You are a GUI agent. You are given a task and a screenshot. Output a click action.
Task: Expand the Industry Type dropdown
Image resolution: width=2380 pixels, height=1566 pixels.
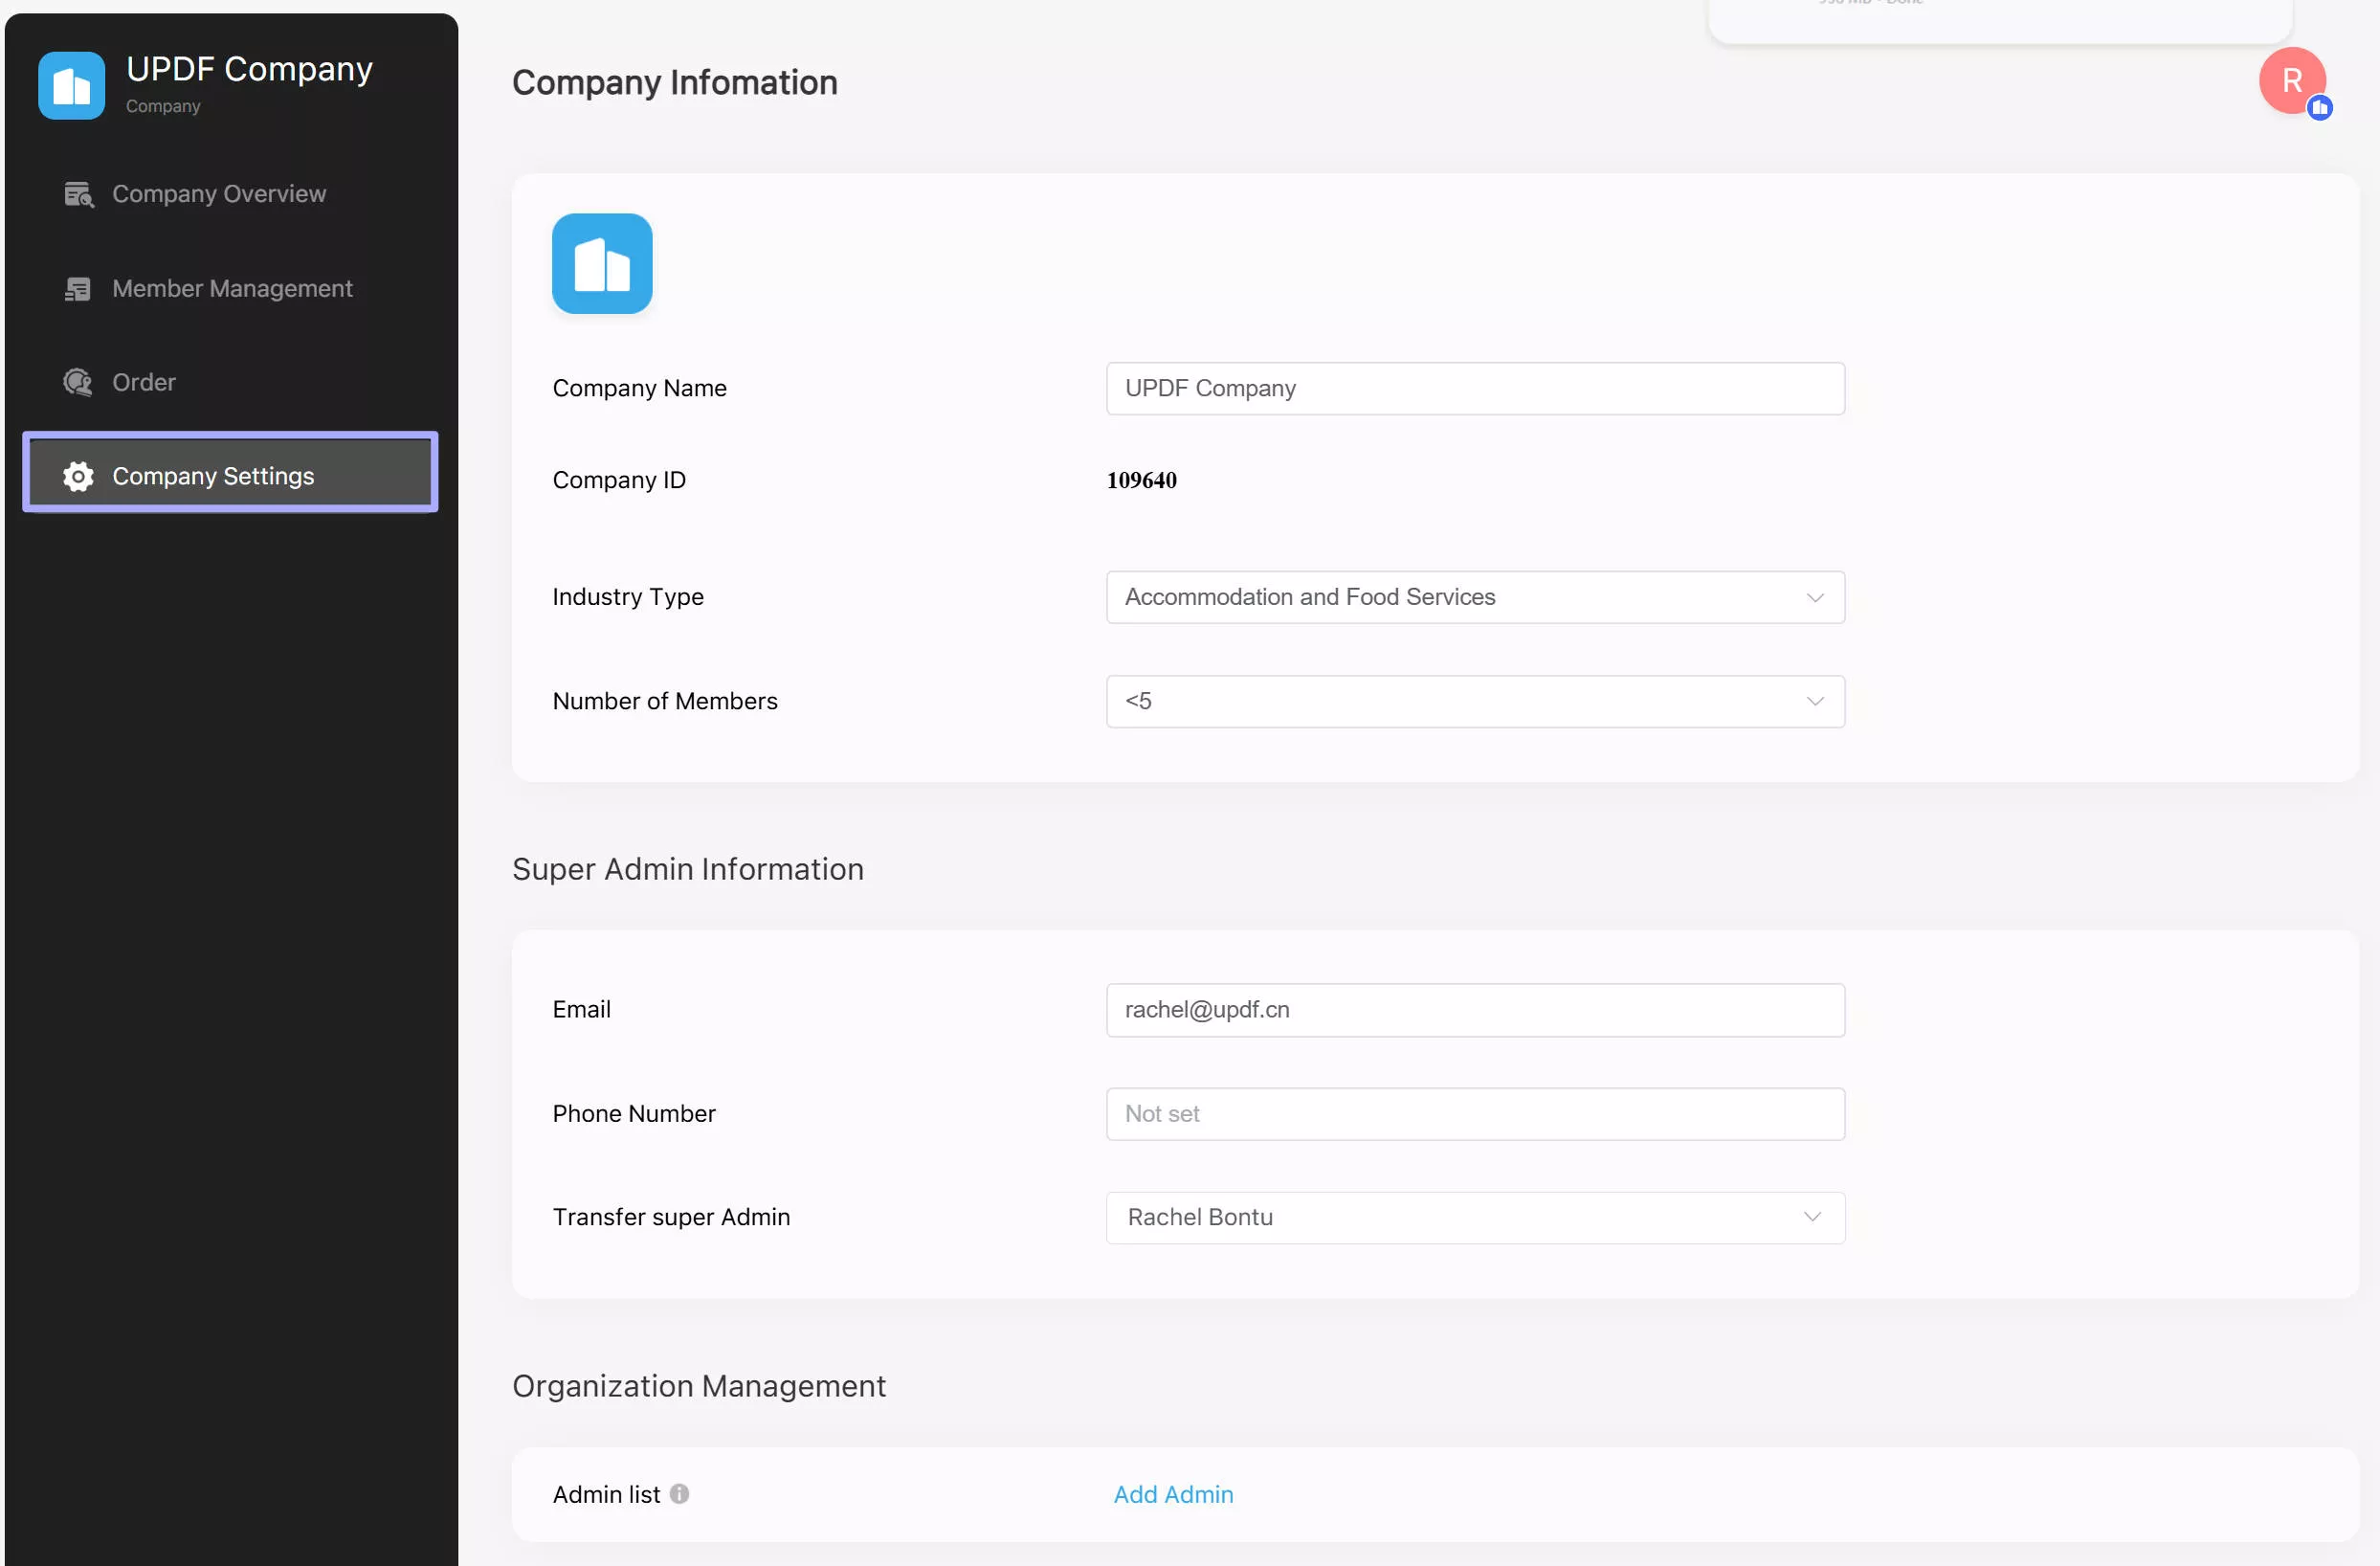[x=1475, y=597]
